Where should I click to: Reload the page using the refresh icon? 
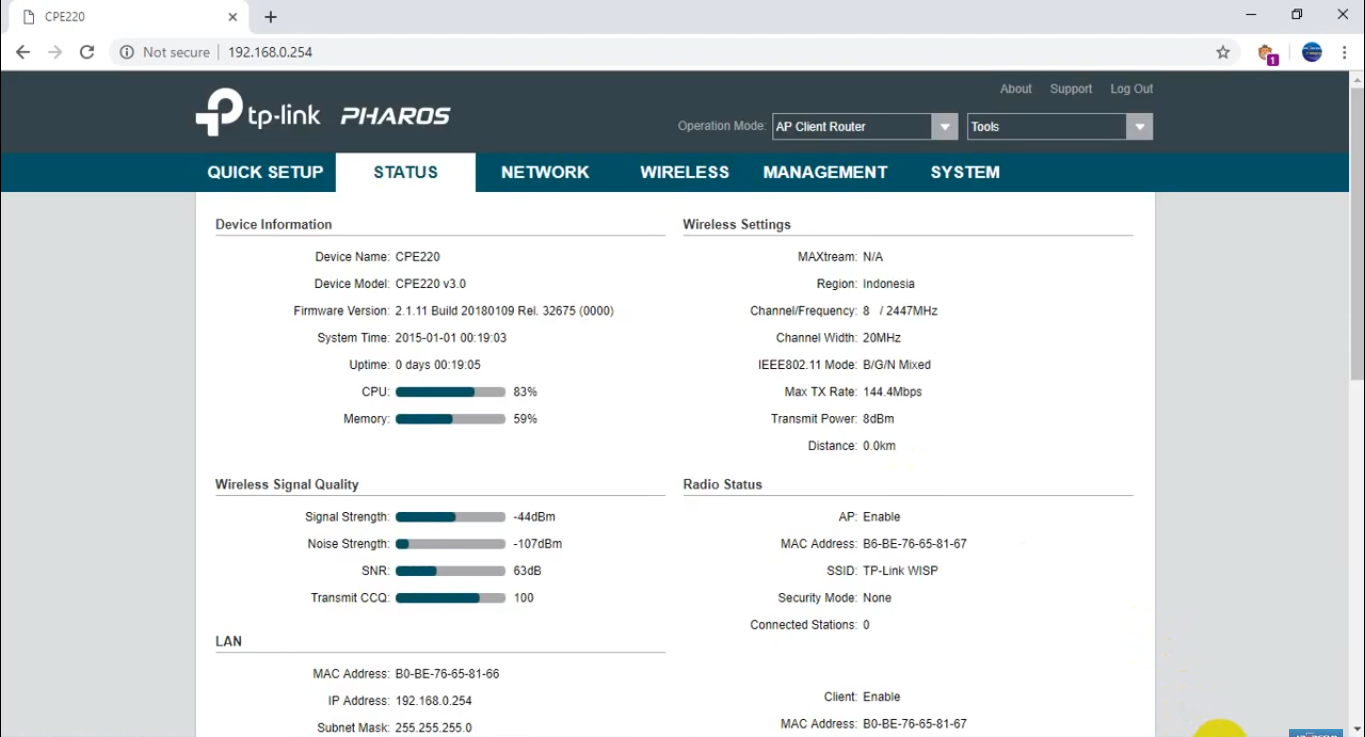(87, 51)
